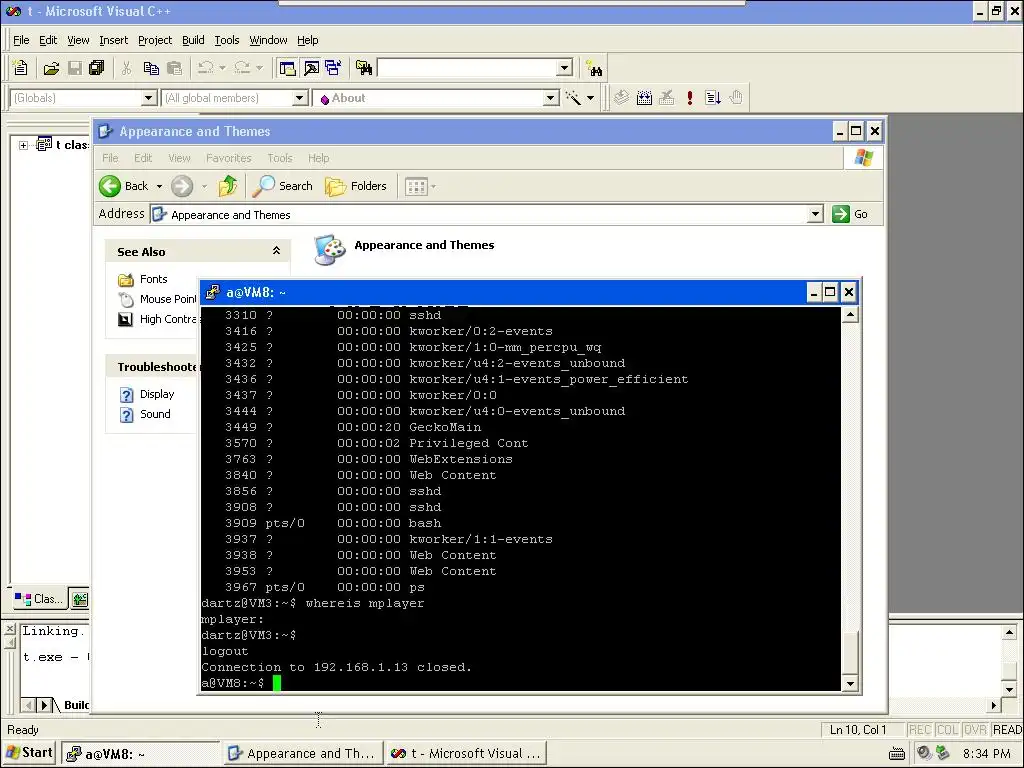Open WizardBar actions arrow dropdown

tap(590, 98)
